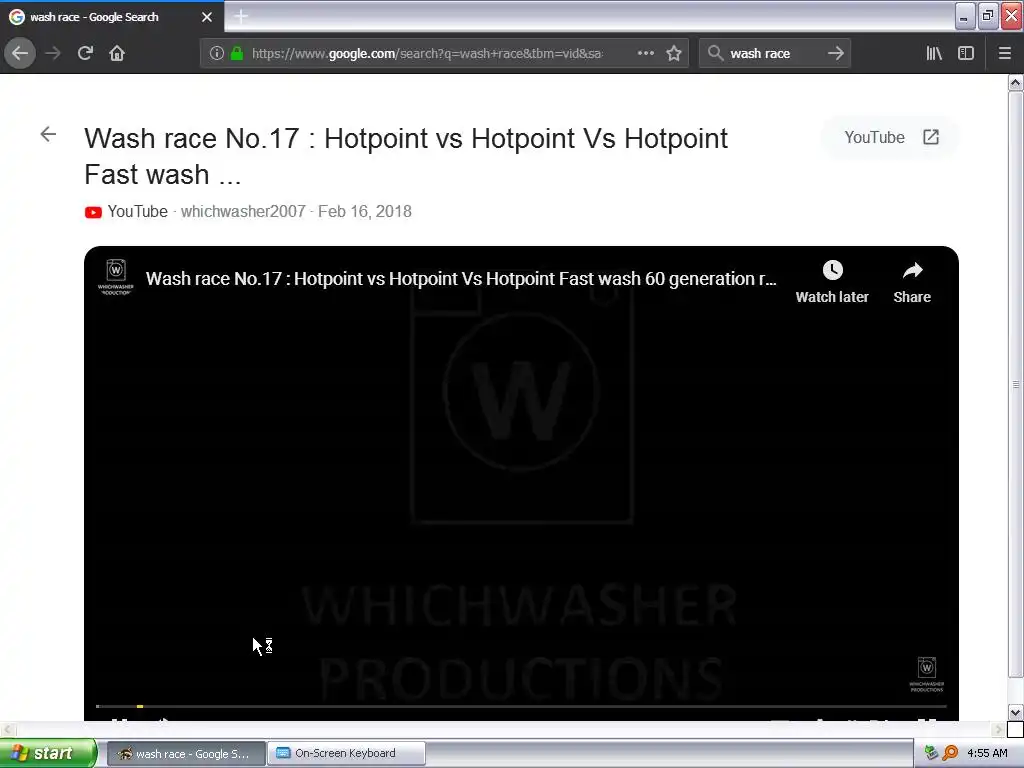Bookmark this page with the star

pos(674,53)
